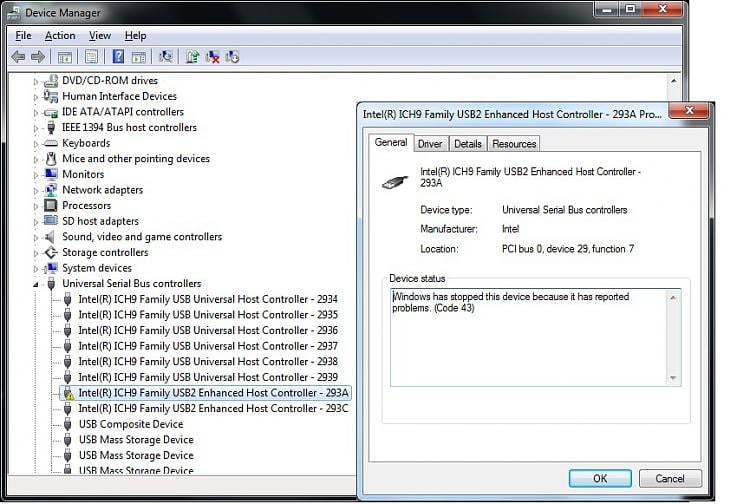Click the Human Interface Devices icon

click(x=51, y=96)
